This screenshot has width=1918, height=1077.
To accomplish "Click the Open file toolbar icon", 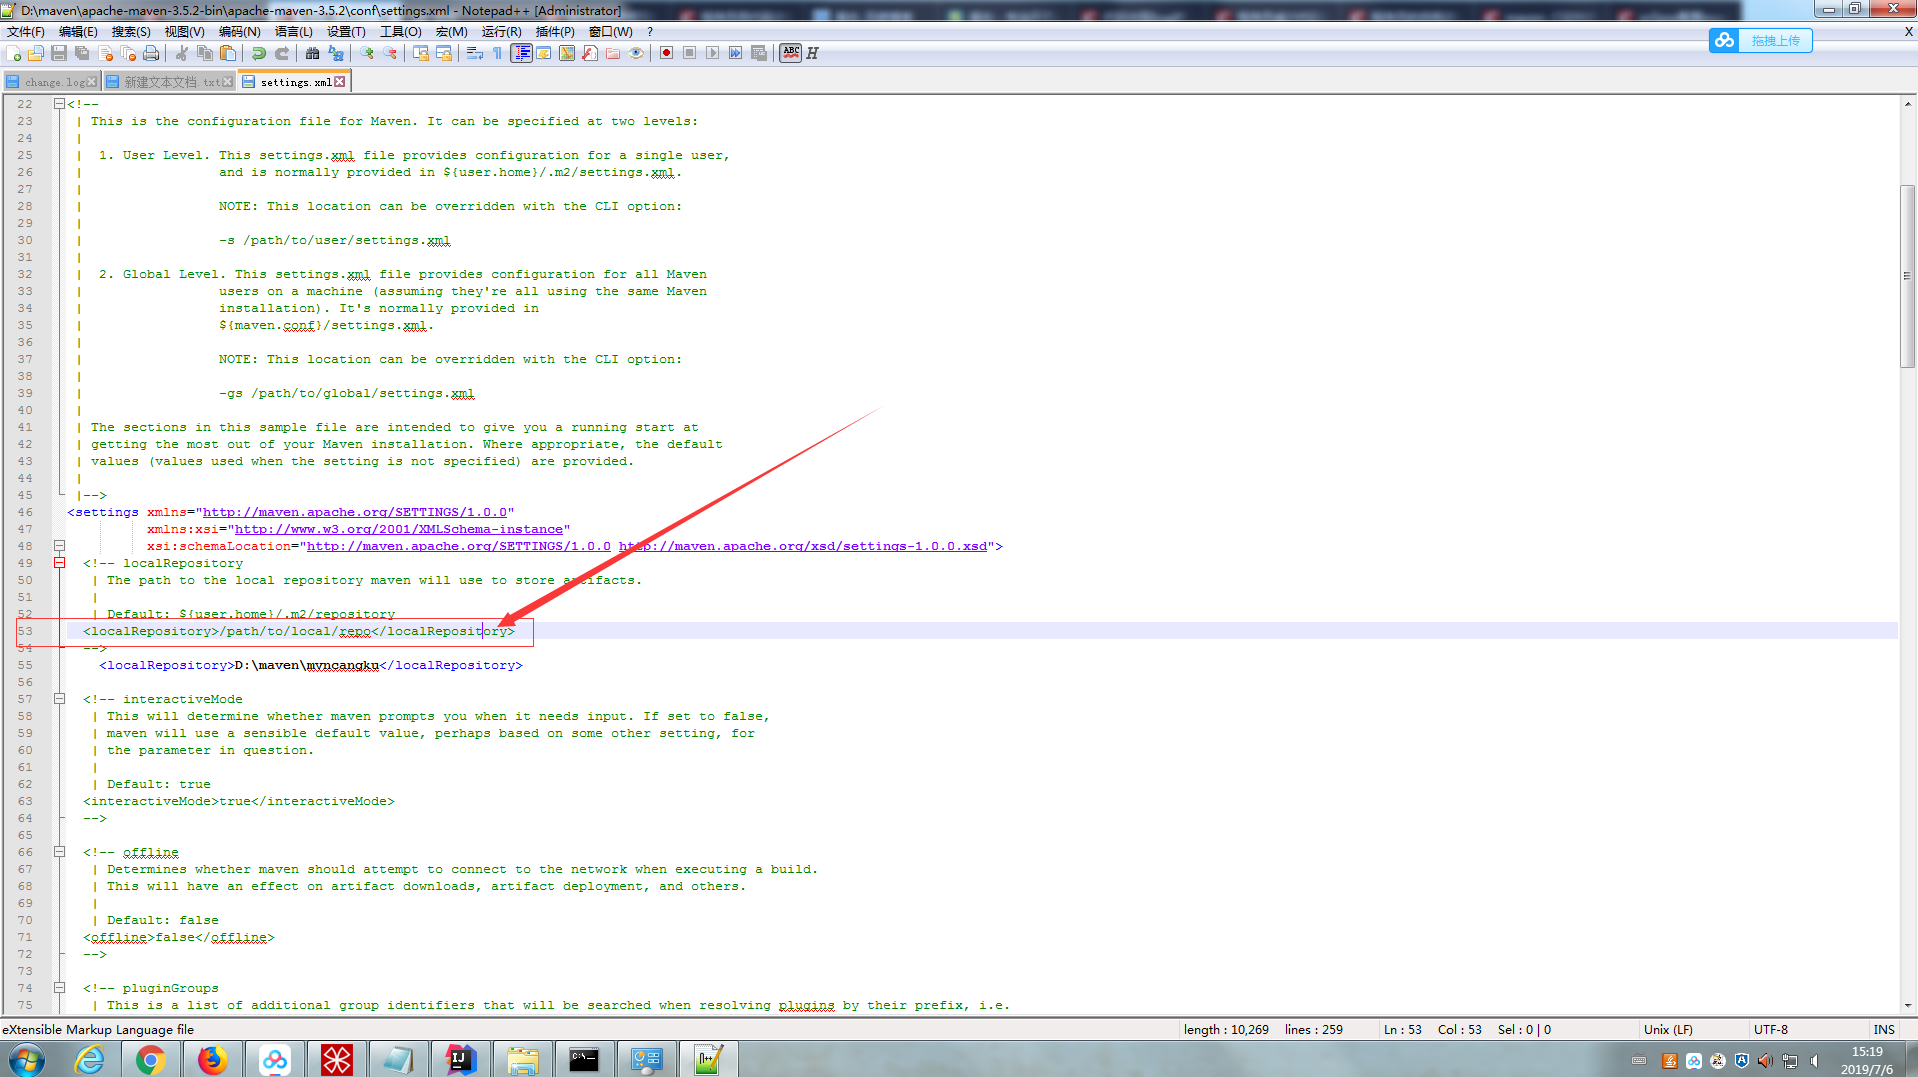I will click(36, 53).
